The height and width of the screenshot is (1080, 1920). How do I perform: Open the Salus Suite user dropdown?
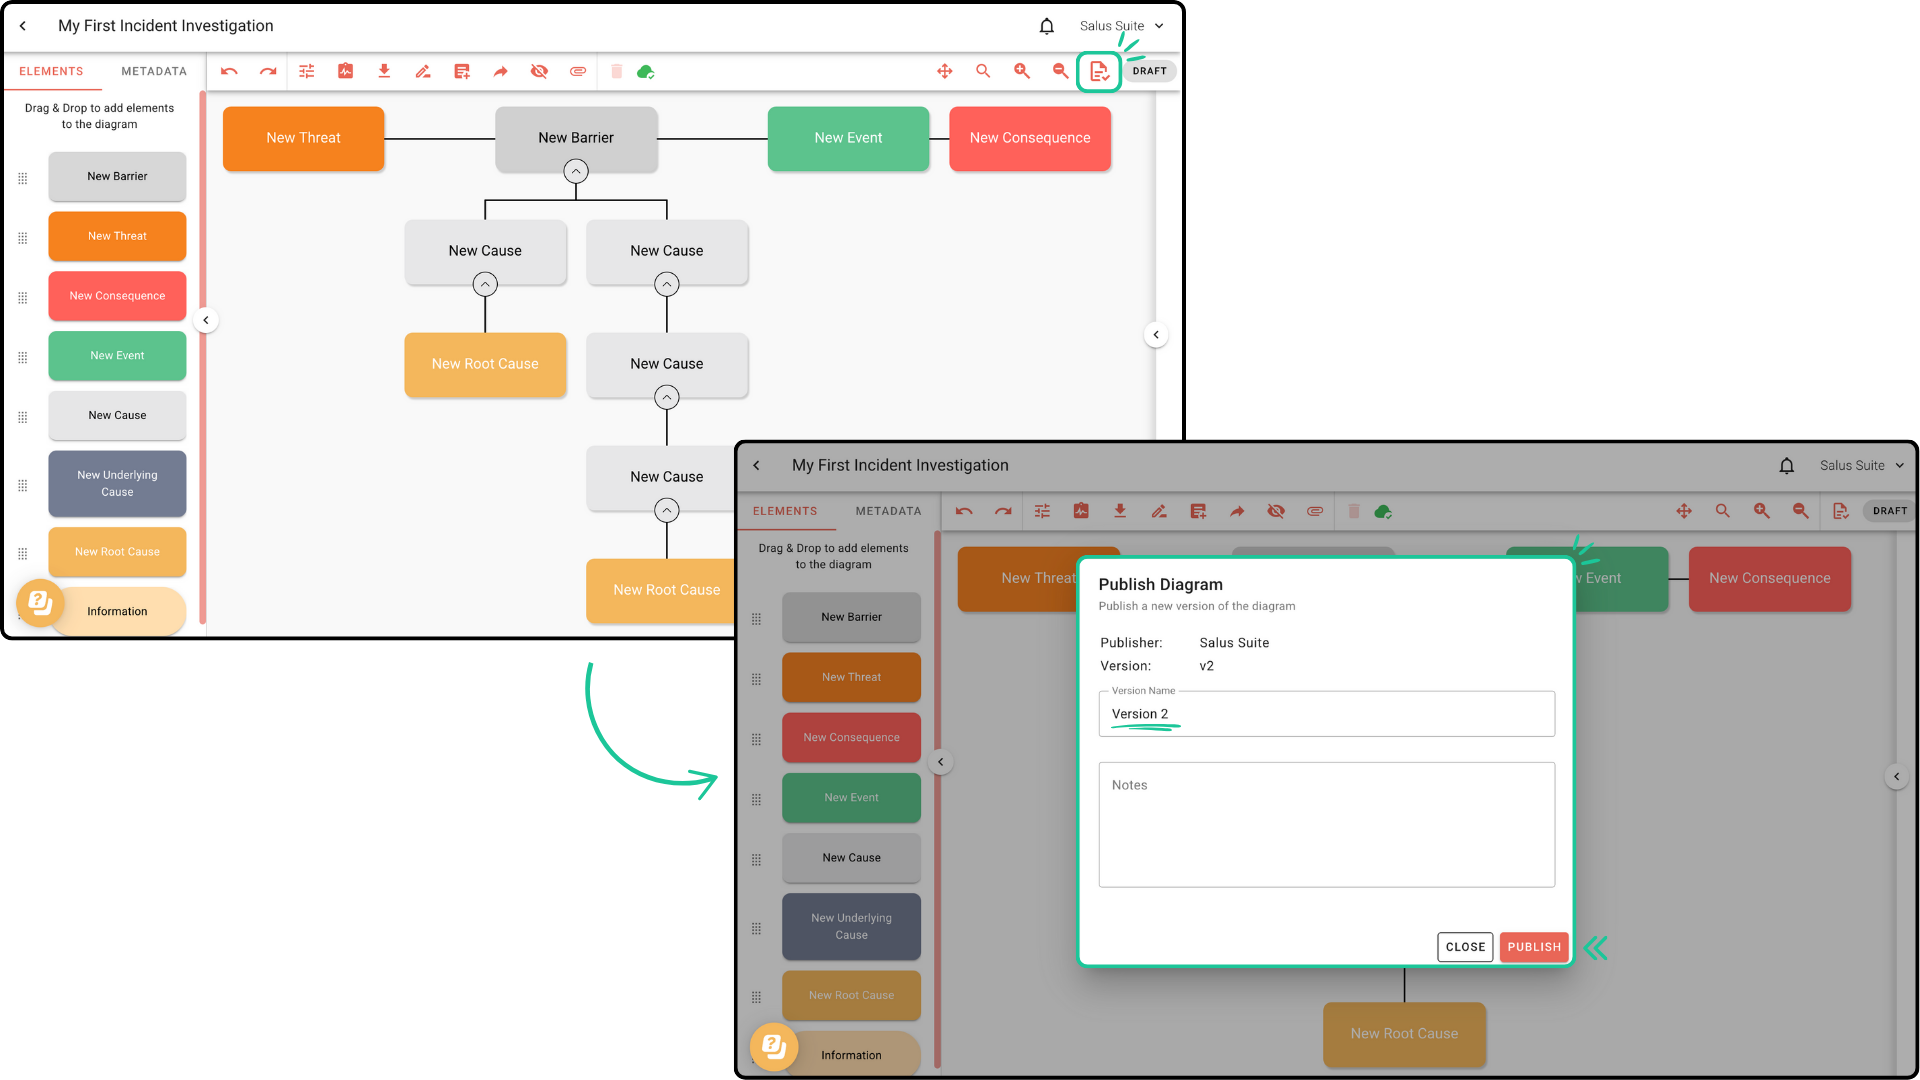pyautogui.click(x=1122, y=26)
